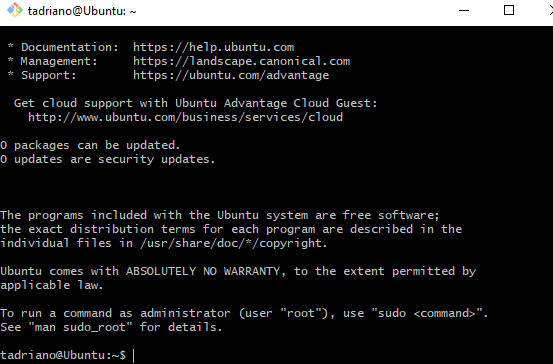
Task: Open the ubuntu.com/business/services/cloud URL
Action: click(x=186, y=117)
